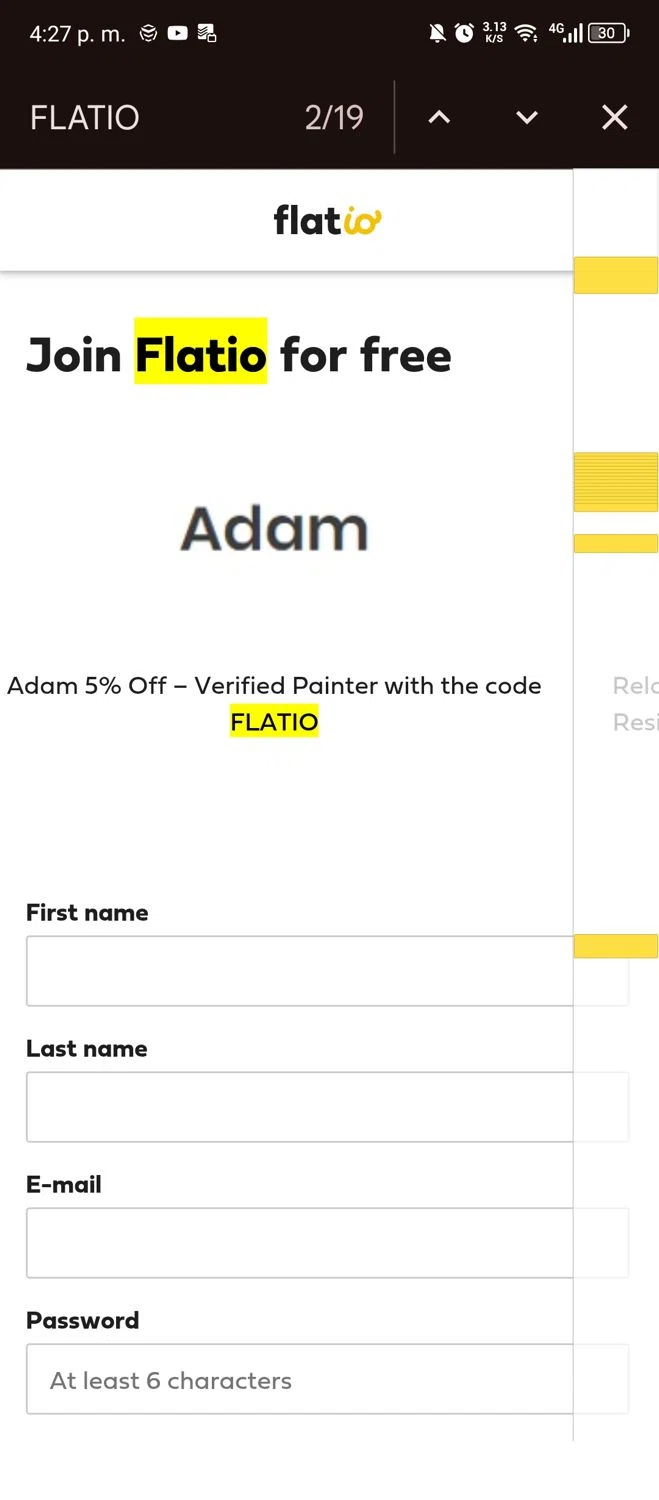Focus the Password field
Screen dimensions: 659x1500
327,1379
